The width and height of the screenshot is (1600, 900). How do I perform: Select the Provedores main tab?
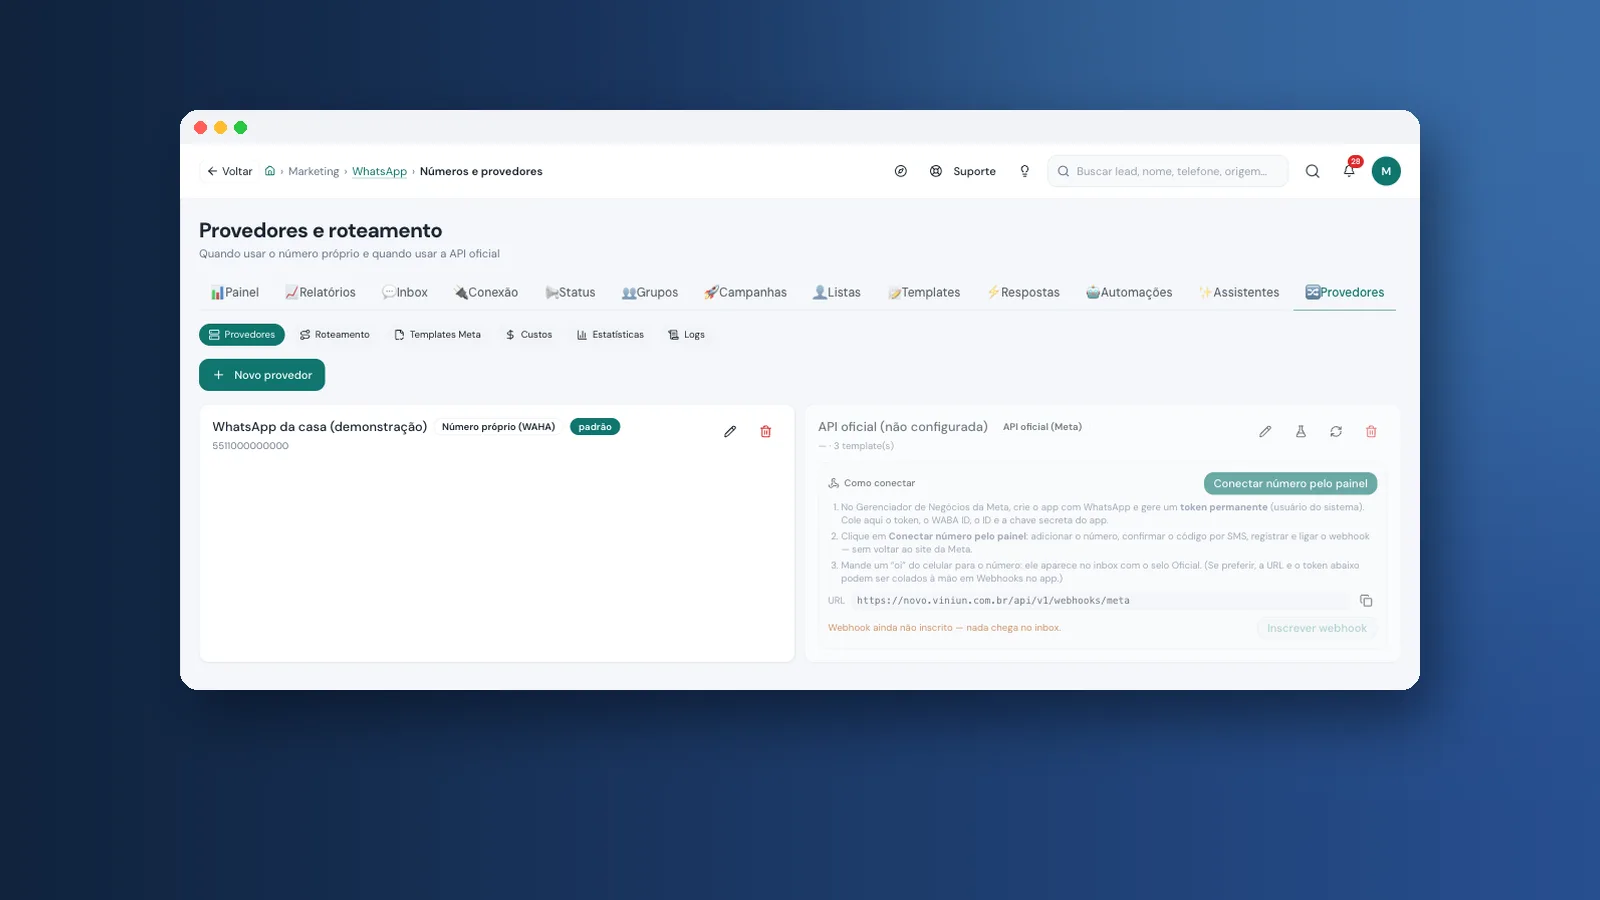pyautogui.click(x=1345, y=292)
